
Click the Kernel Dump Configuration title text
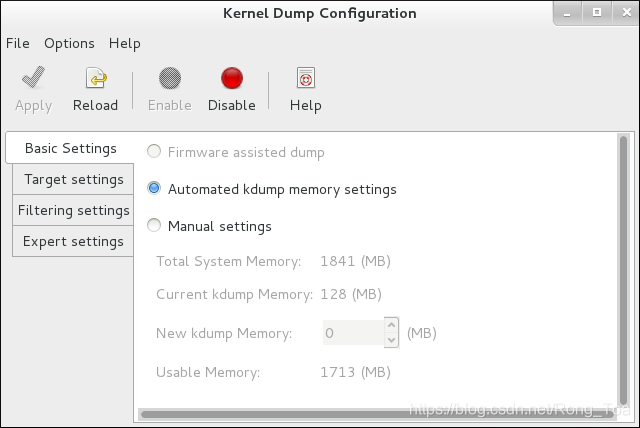pos(320,13)
